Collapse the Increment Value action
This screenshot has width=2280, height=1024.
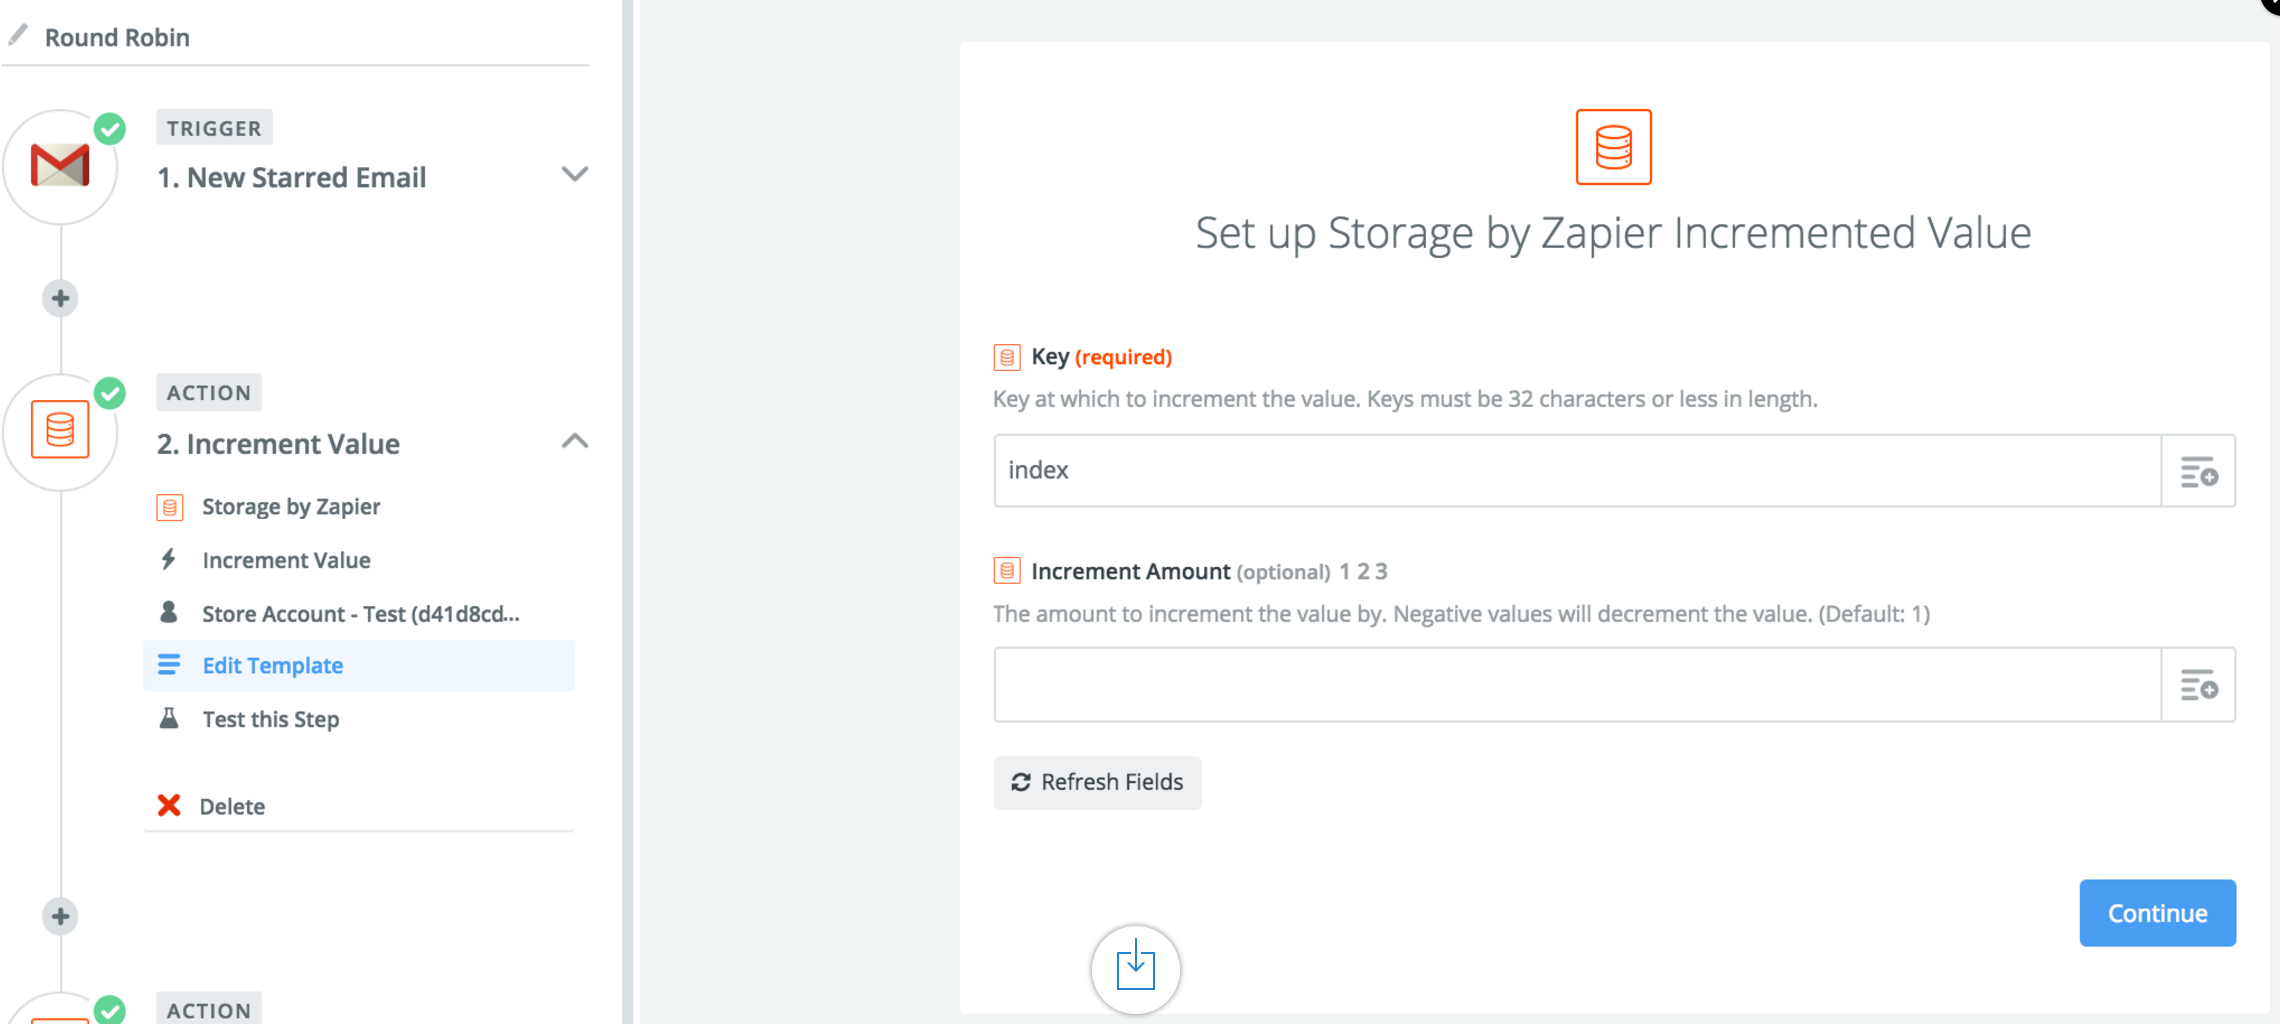(x=574, y=441)
